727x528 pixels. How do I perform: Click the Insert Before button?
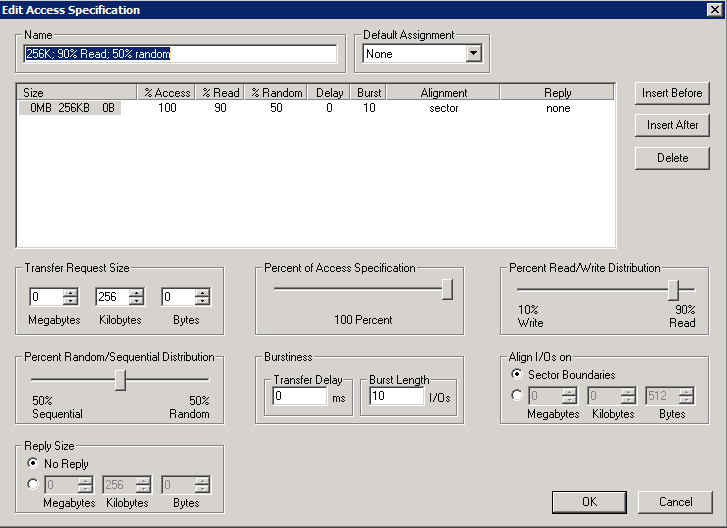[672, 93]
